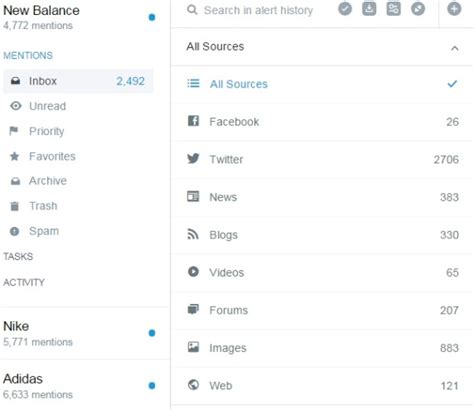
Task: Click the Spam warning icon
Action: click(14, 231)
